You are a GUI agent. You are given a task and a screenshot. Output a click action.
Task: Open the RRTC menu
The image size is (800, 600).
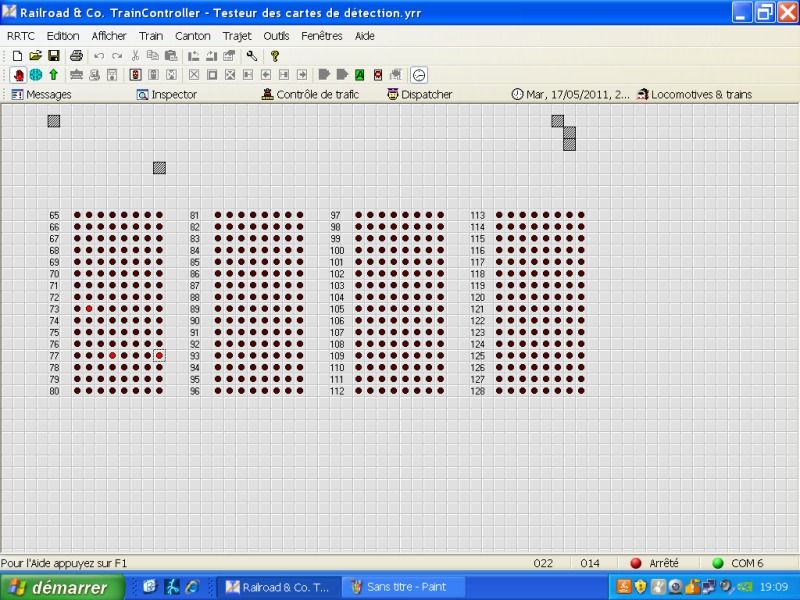point(21,36)
